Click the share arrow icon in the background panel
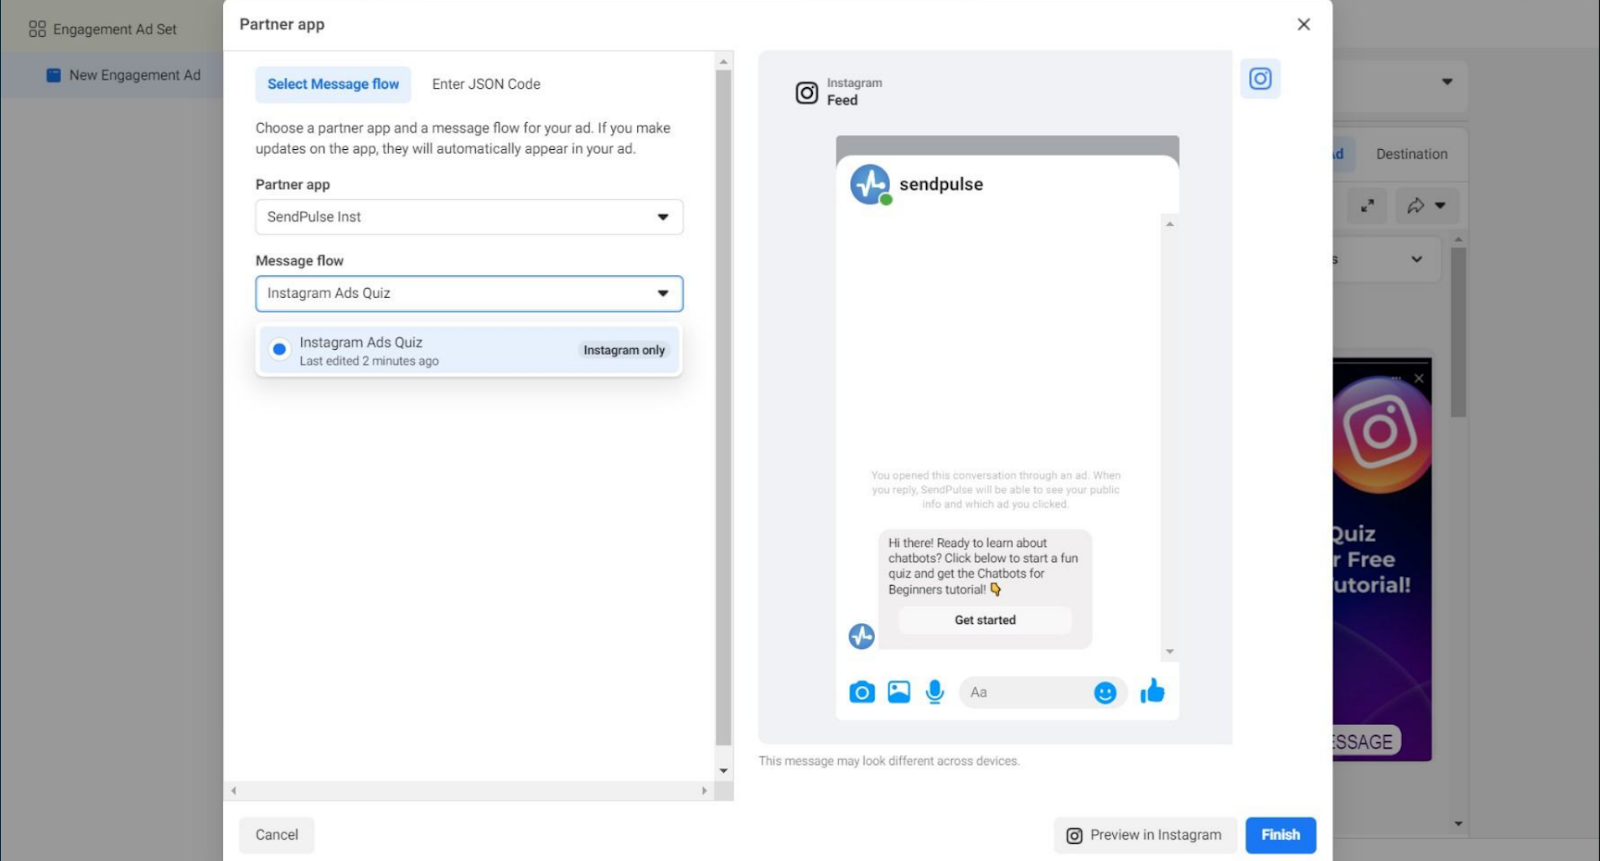1600x861 pixels. click(1415, 206)
